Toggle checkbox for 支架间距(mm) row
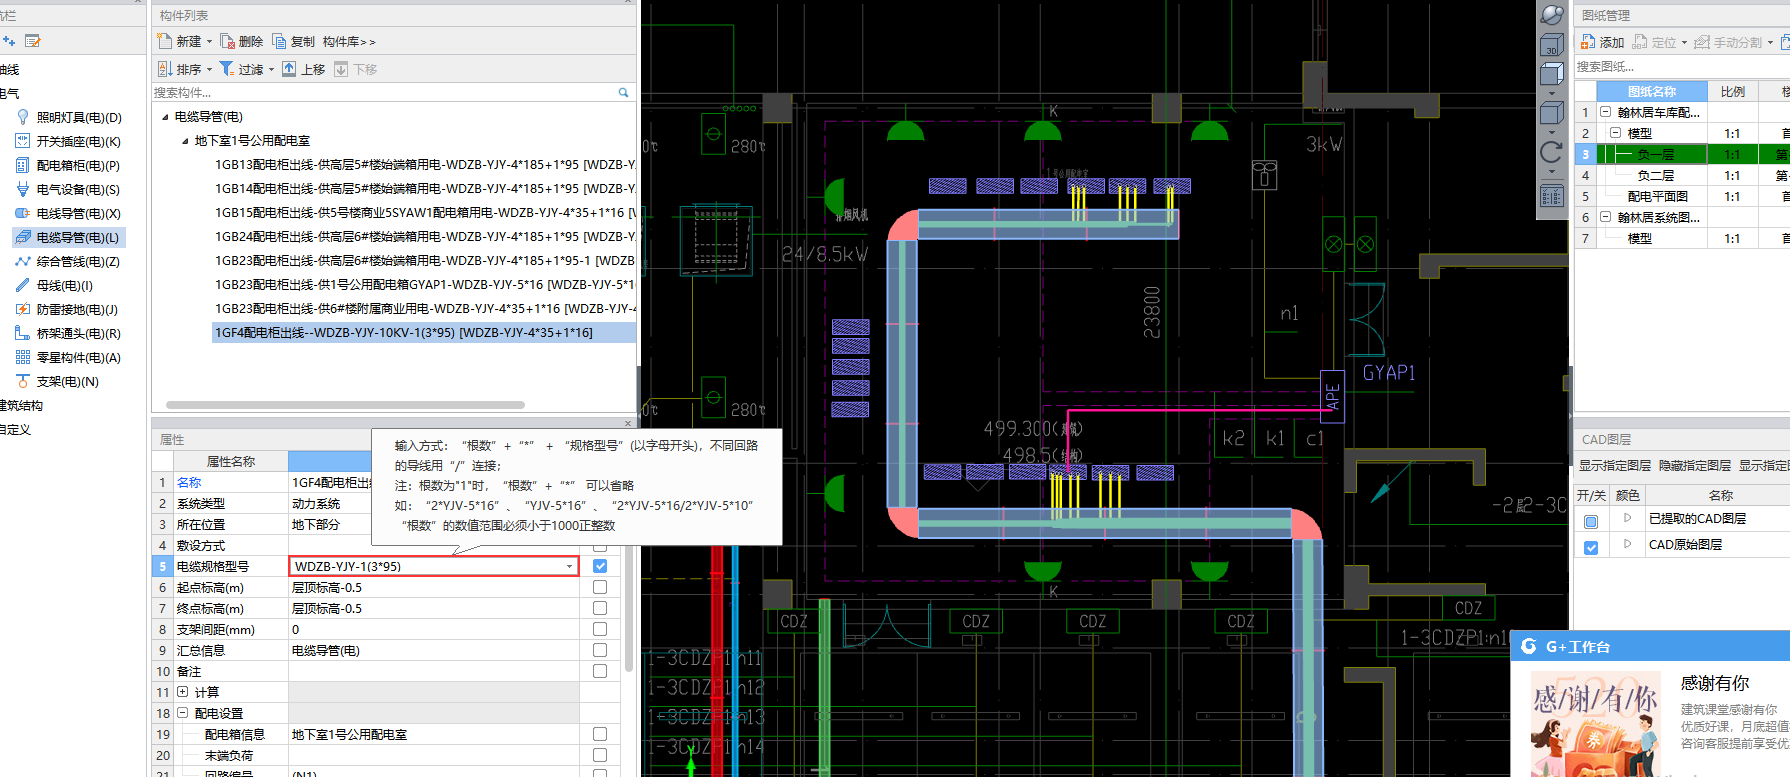 (600, 629)
